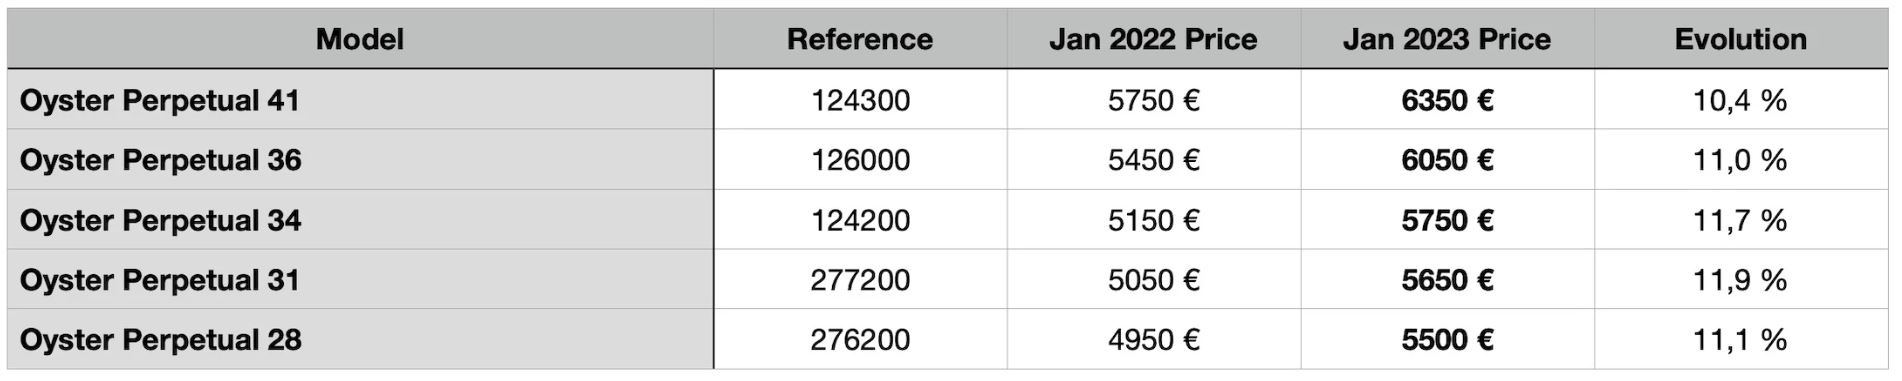This screenshot has height=381, width=1902.
Task: Click the bold 6350 € price cell
Action: tap(1447, 100)
